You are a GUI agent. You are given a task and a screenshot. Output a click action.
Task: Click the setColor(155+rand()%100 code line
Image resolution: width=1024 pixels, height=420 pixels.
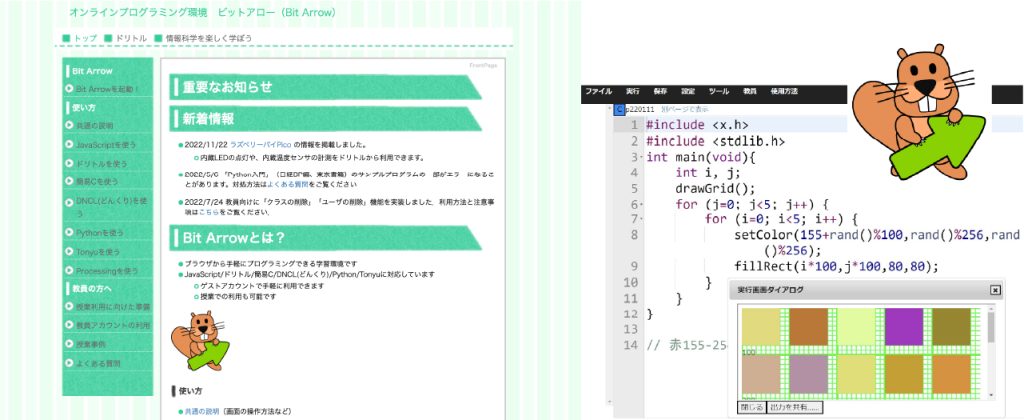click(x=876, y=242)
